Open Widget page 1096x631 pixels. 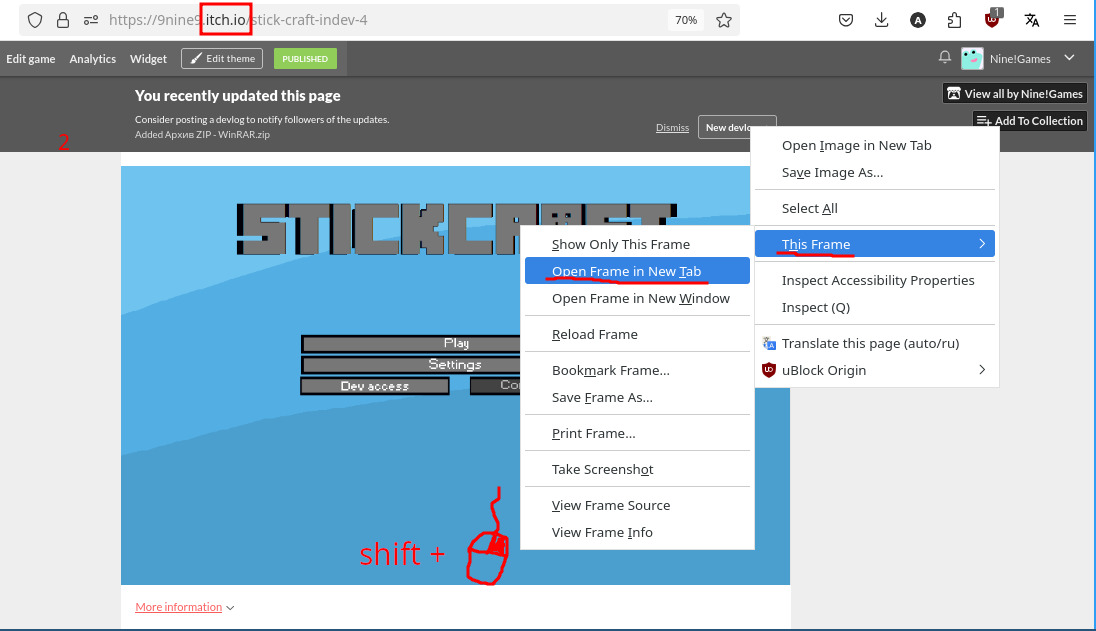click(148, 59)
